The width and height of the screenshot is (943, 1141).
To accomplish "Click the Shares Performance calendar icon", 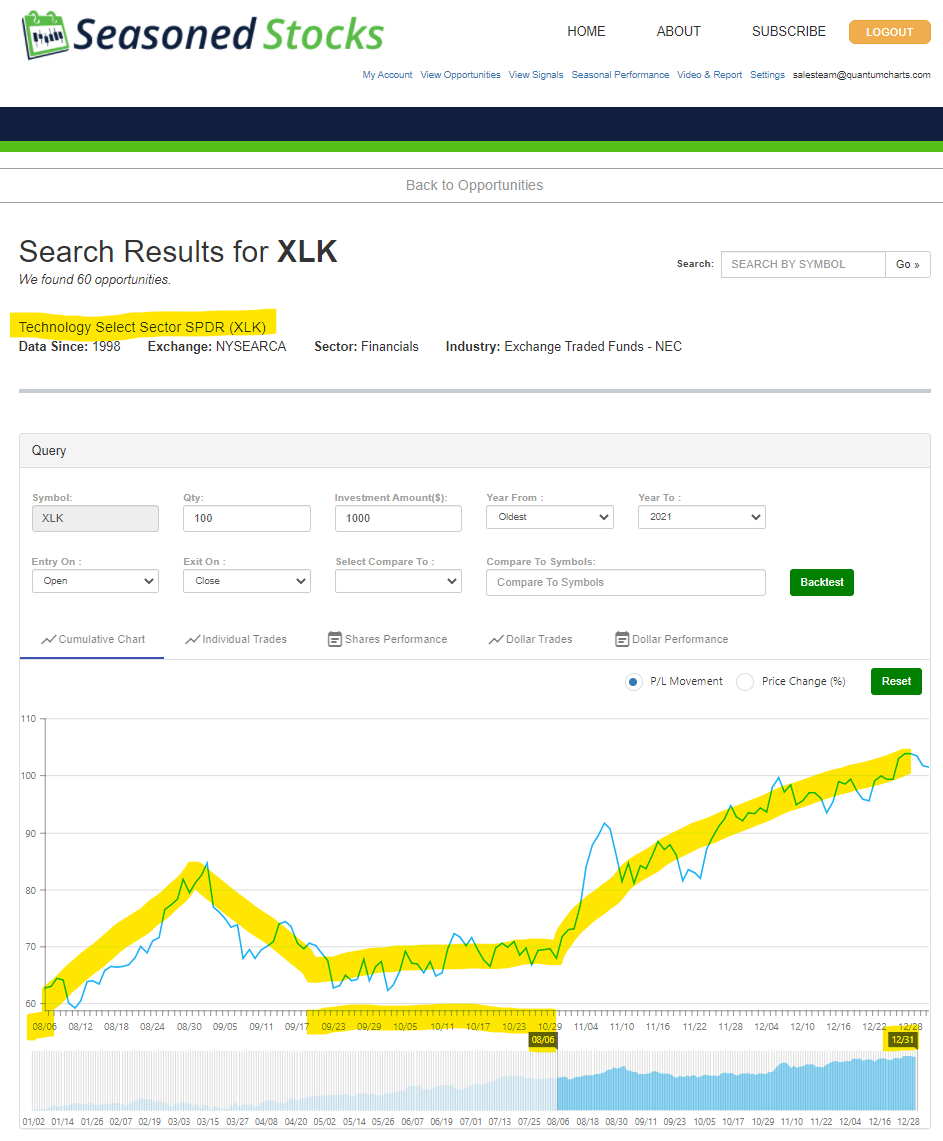I will click(335, 639).
